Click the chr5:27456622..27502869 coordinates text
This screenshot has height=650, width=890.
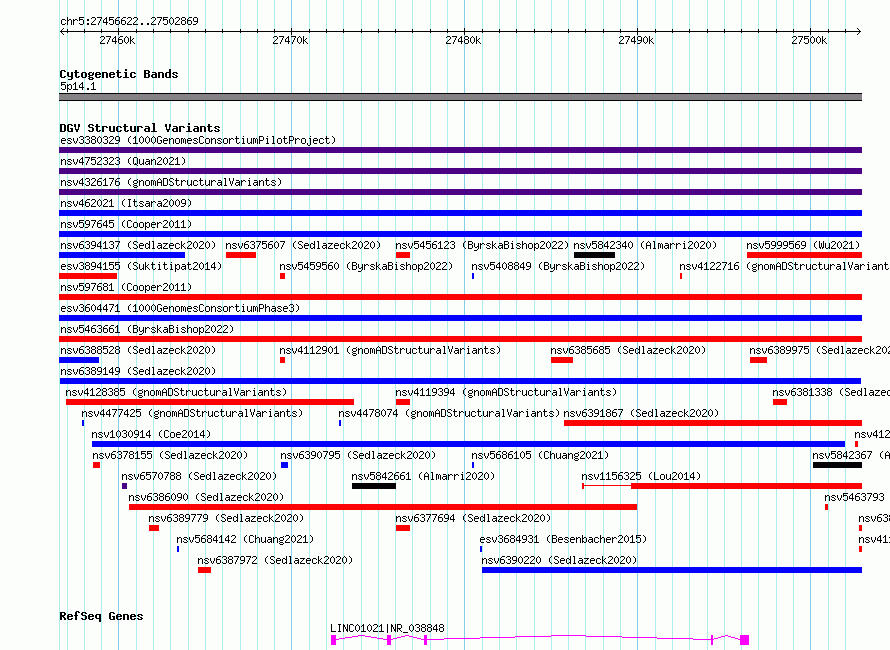[129, 21]
